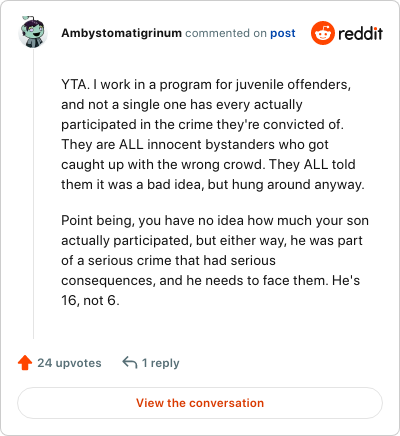Open the "1 reply" link
The image size is (400, 436).
[x=161, y=363]
